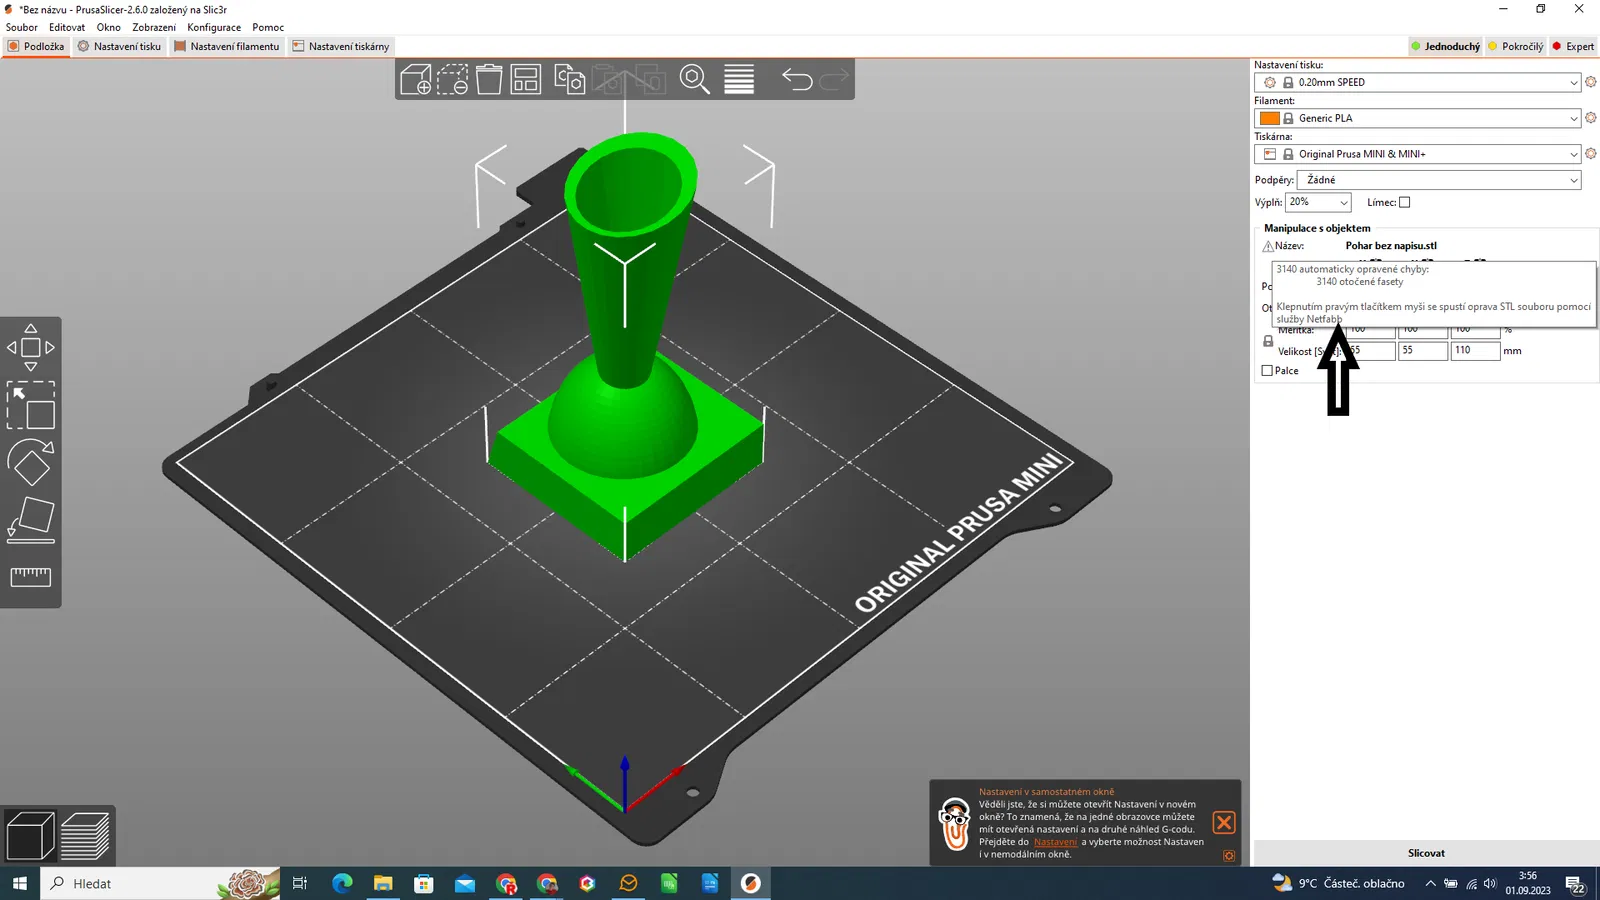Switch to the Nastavení tisku tab
This screenshot has width=1600, height=900.
(x=119, y=46)
